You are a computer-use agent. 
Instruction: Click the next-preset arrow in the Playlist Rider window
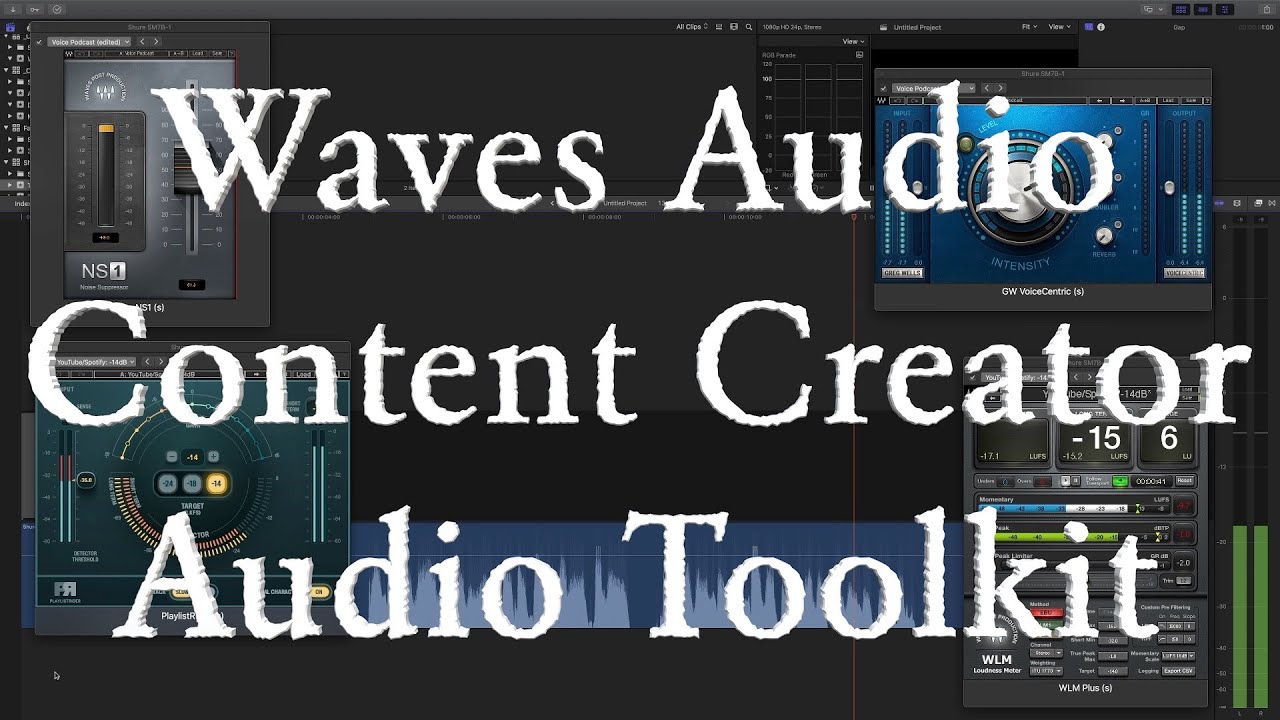pos(161,361)
